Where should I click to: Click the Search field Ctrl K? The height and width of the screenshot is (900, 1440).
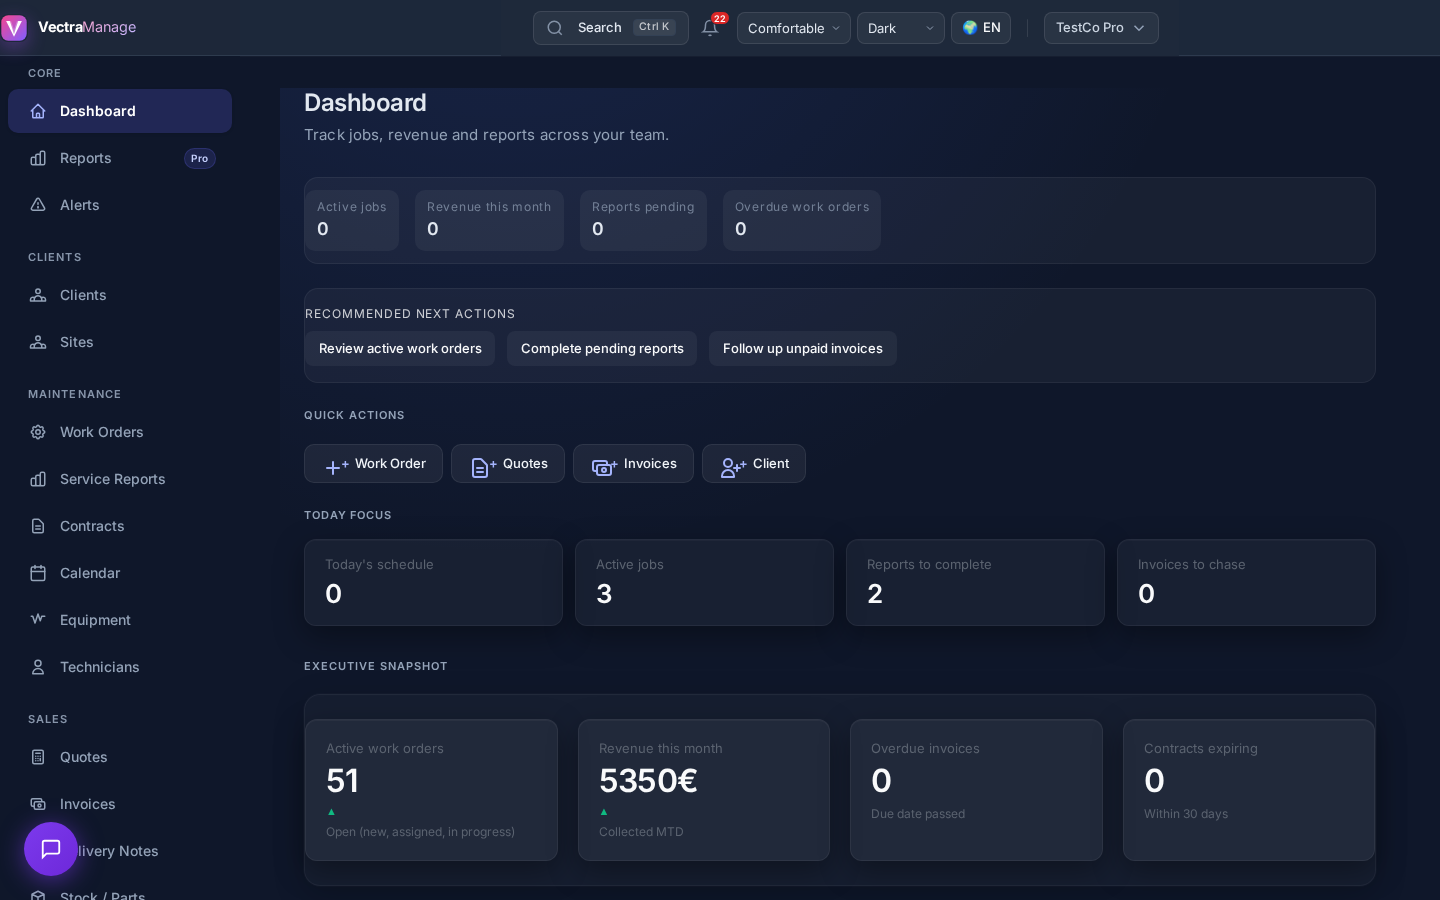click(611, 28)
